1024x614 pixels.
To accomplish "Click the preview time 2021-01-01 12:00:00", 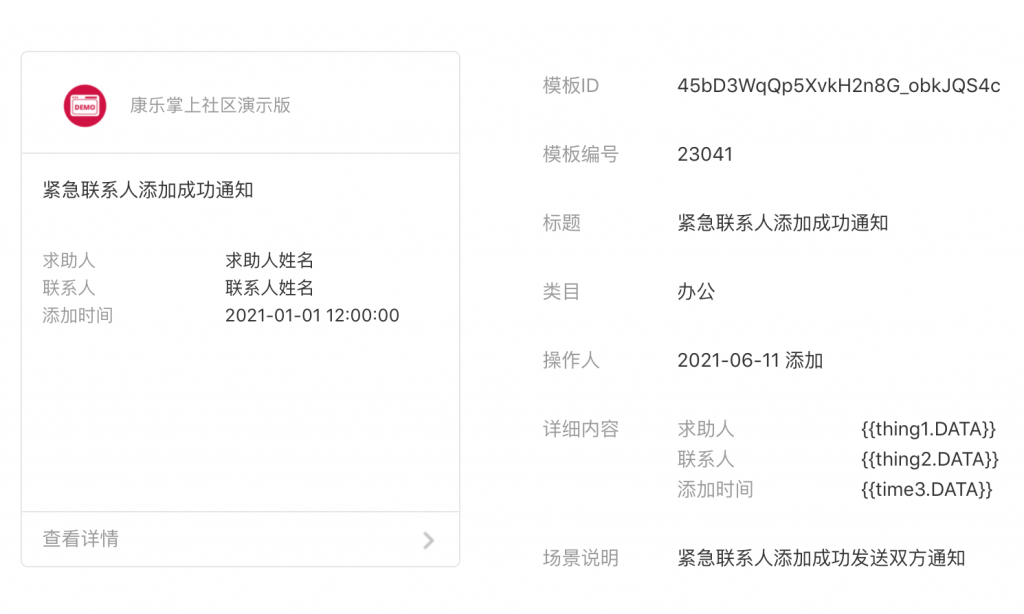I will 312,316.
